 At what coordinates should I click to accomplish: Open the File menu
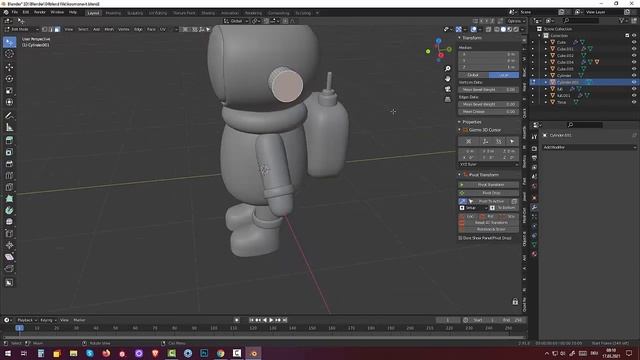pos(15,12)
